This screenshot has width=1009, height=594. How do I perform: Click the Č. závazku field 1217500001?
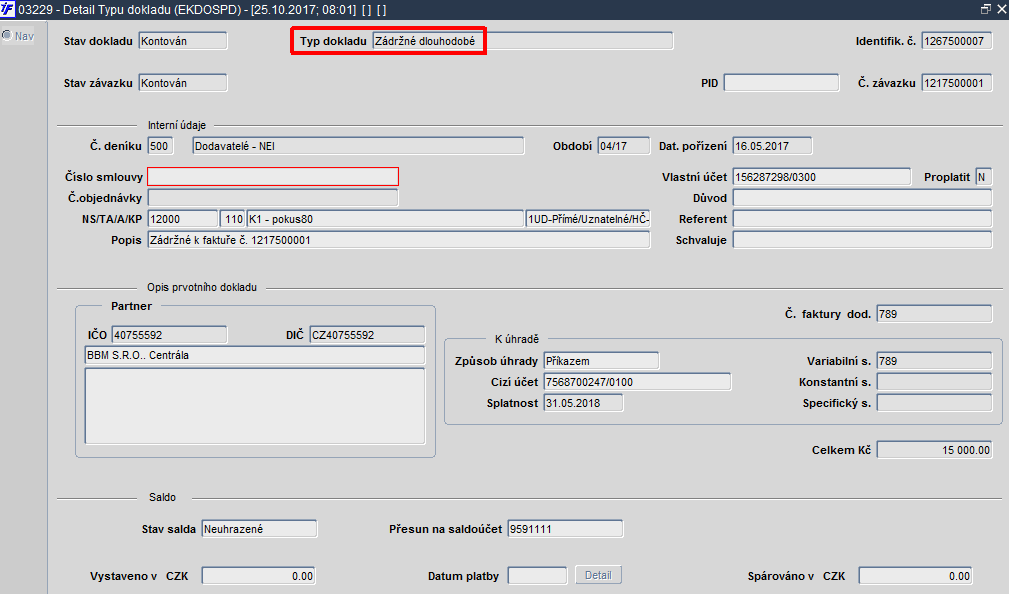click(957, 83)
